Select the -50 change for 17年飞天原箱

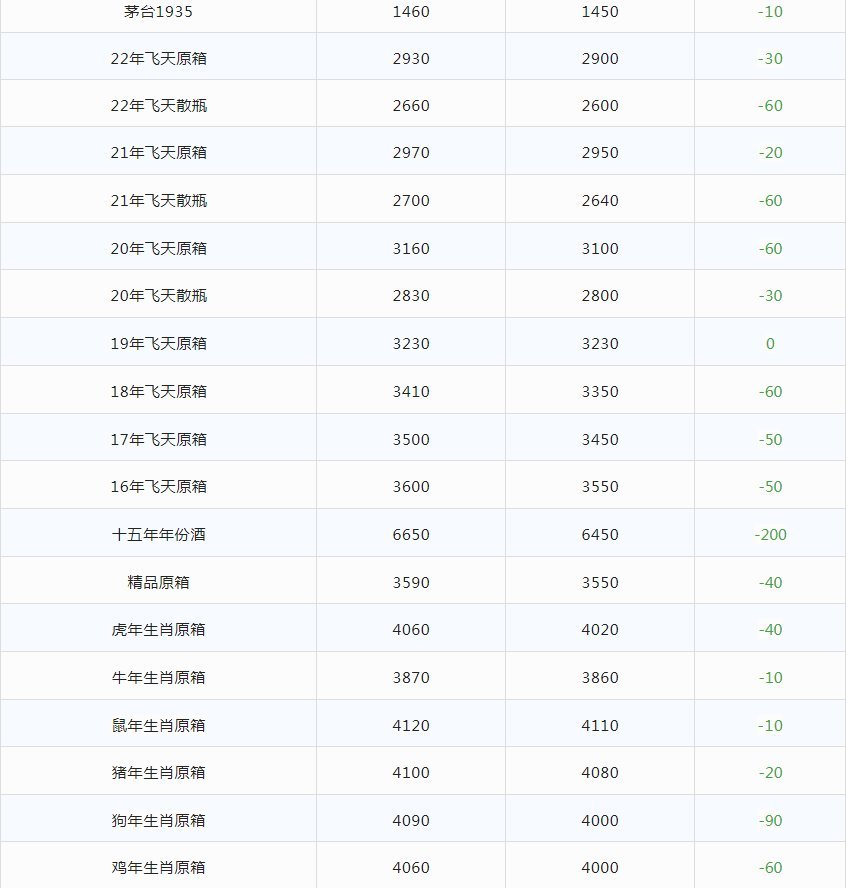pyautogui.click(x=771, y=440)
